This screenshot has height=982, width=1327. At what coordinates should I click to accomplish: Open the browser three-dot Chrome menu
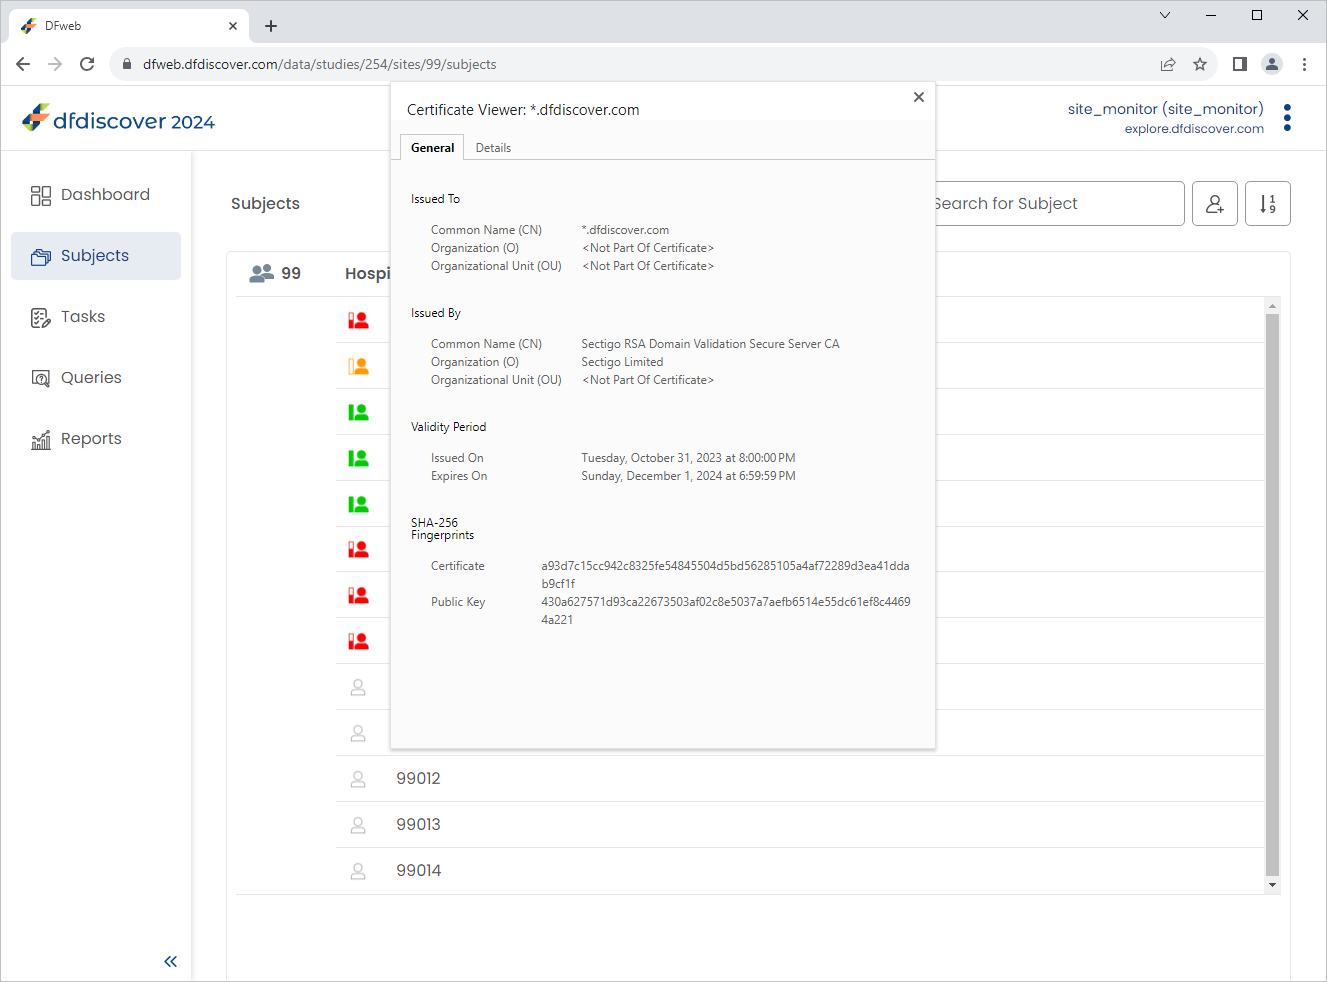click(1304, 64)
